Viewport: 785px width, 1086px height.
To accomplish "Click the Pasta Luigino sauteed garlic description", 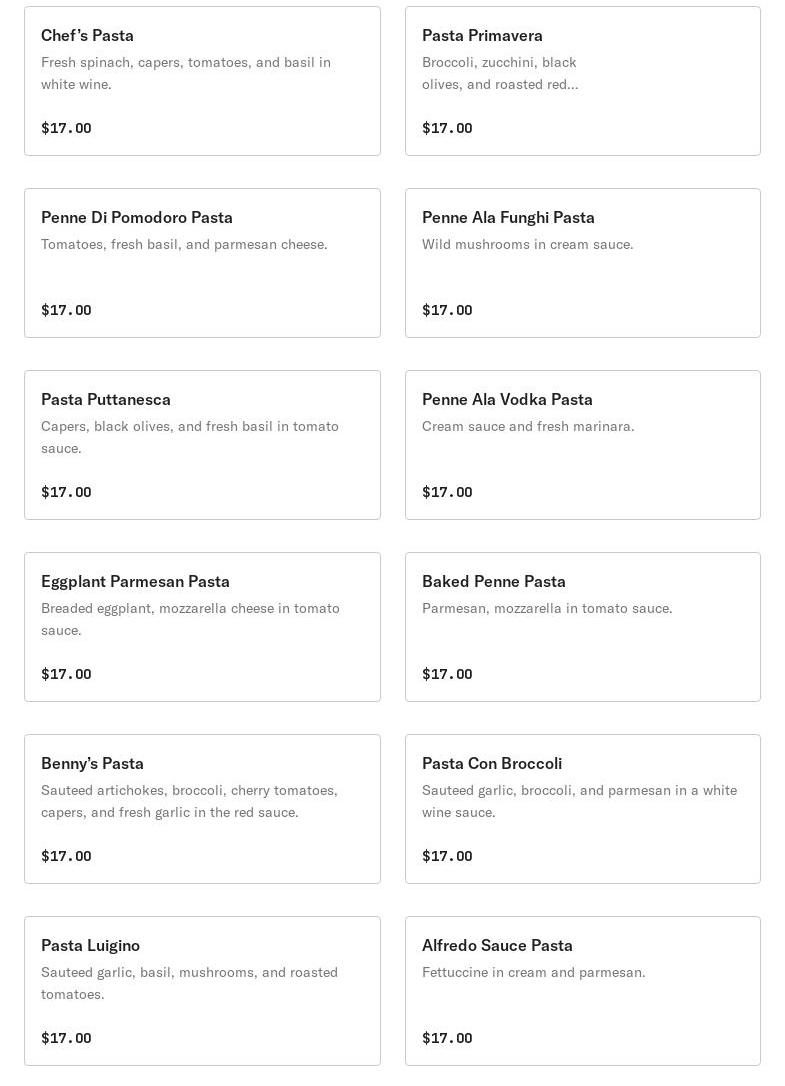I will [x=189, y=983].
